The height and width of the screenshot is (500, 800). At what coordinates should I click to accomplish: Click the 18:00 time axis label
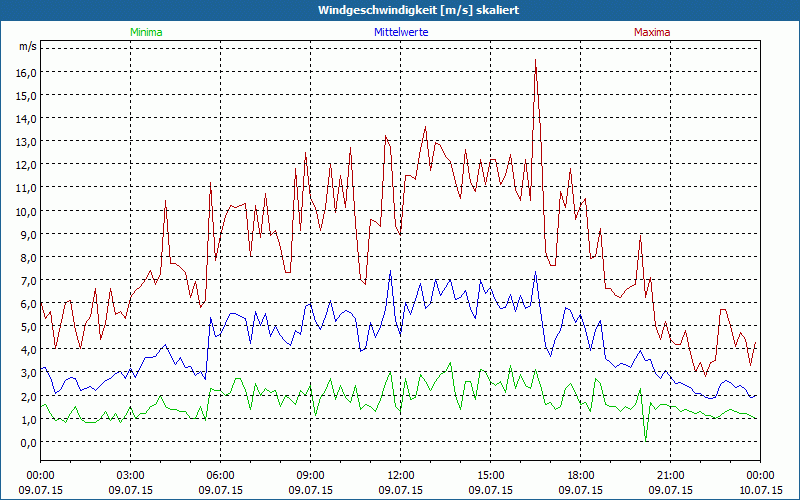[x=580, y=476]
